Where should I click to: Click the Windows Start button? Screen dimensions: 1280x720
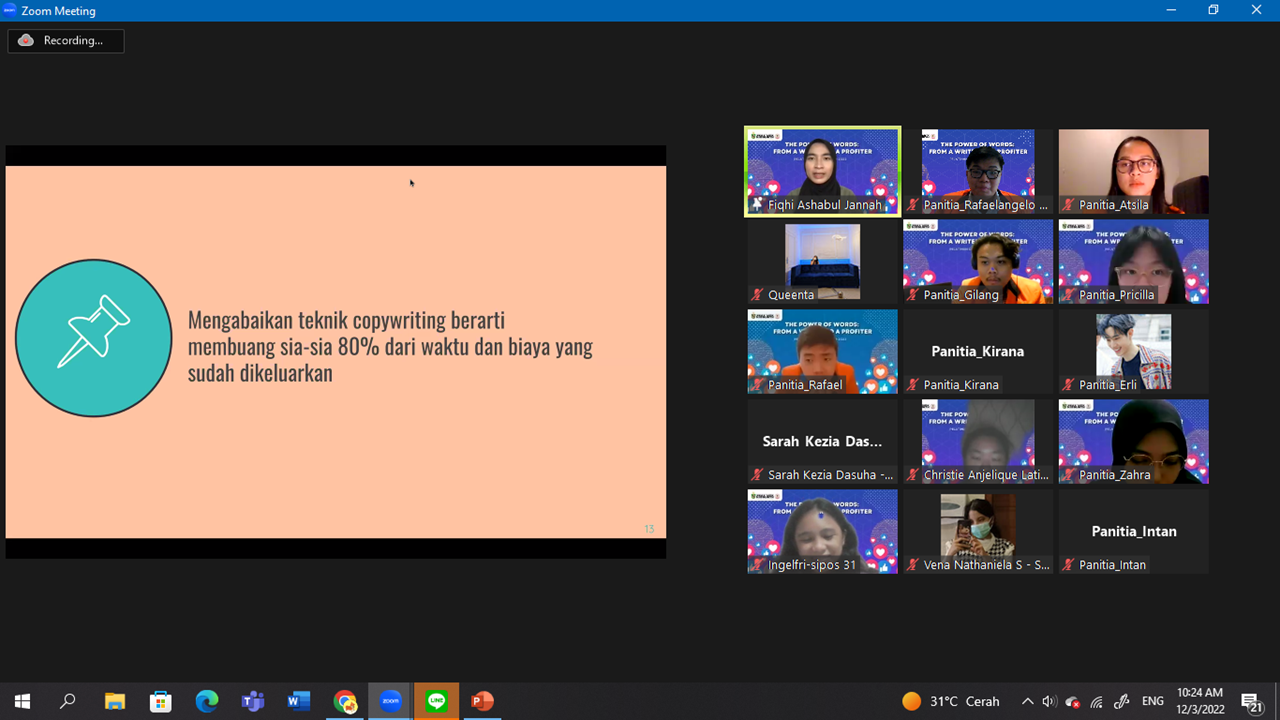[x=22, y=701]
